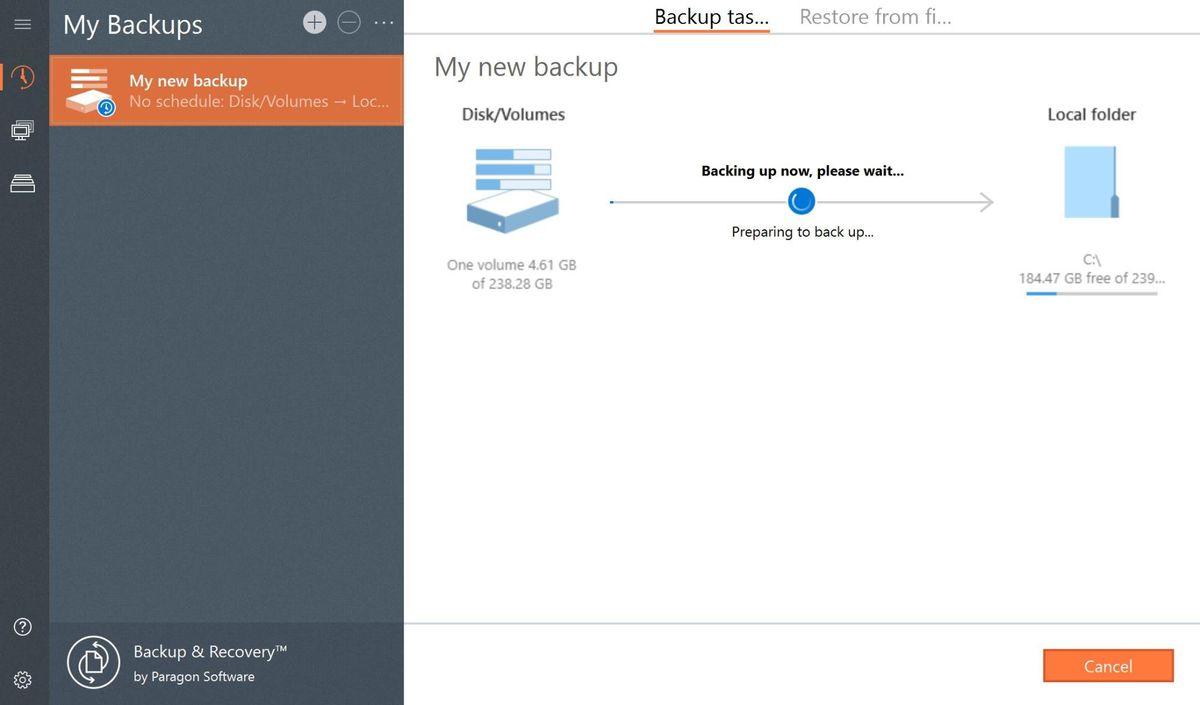Open Help via the question mark icon
The image size is (1200, 705).
(22, 626)
